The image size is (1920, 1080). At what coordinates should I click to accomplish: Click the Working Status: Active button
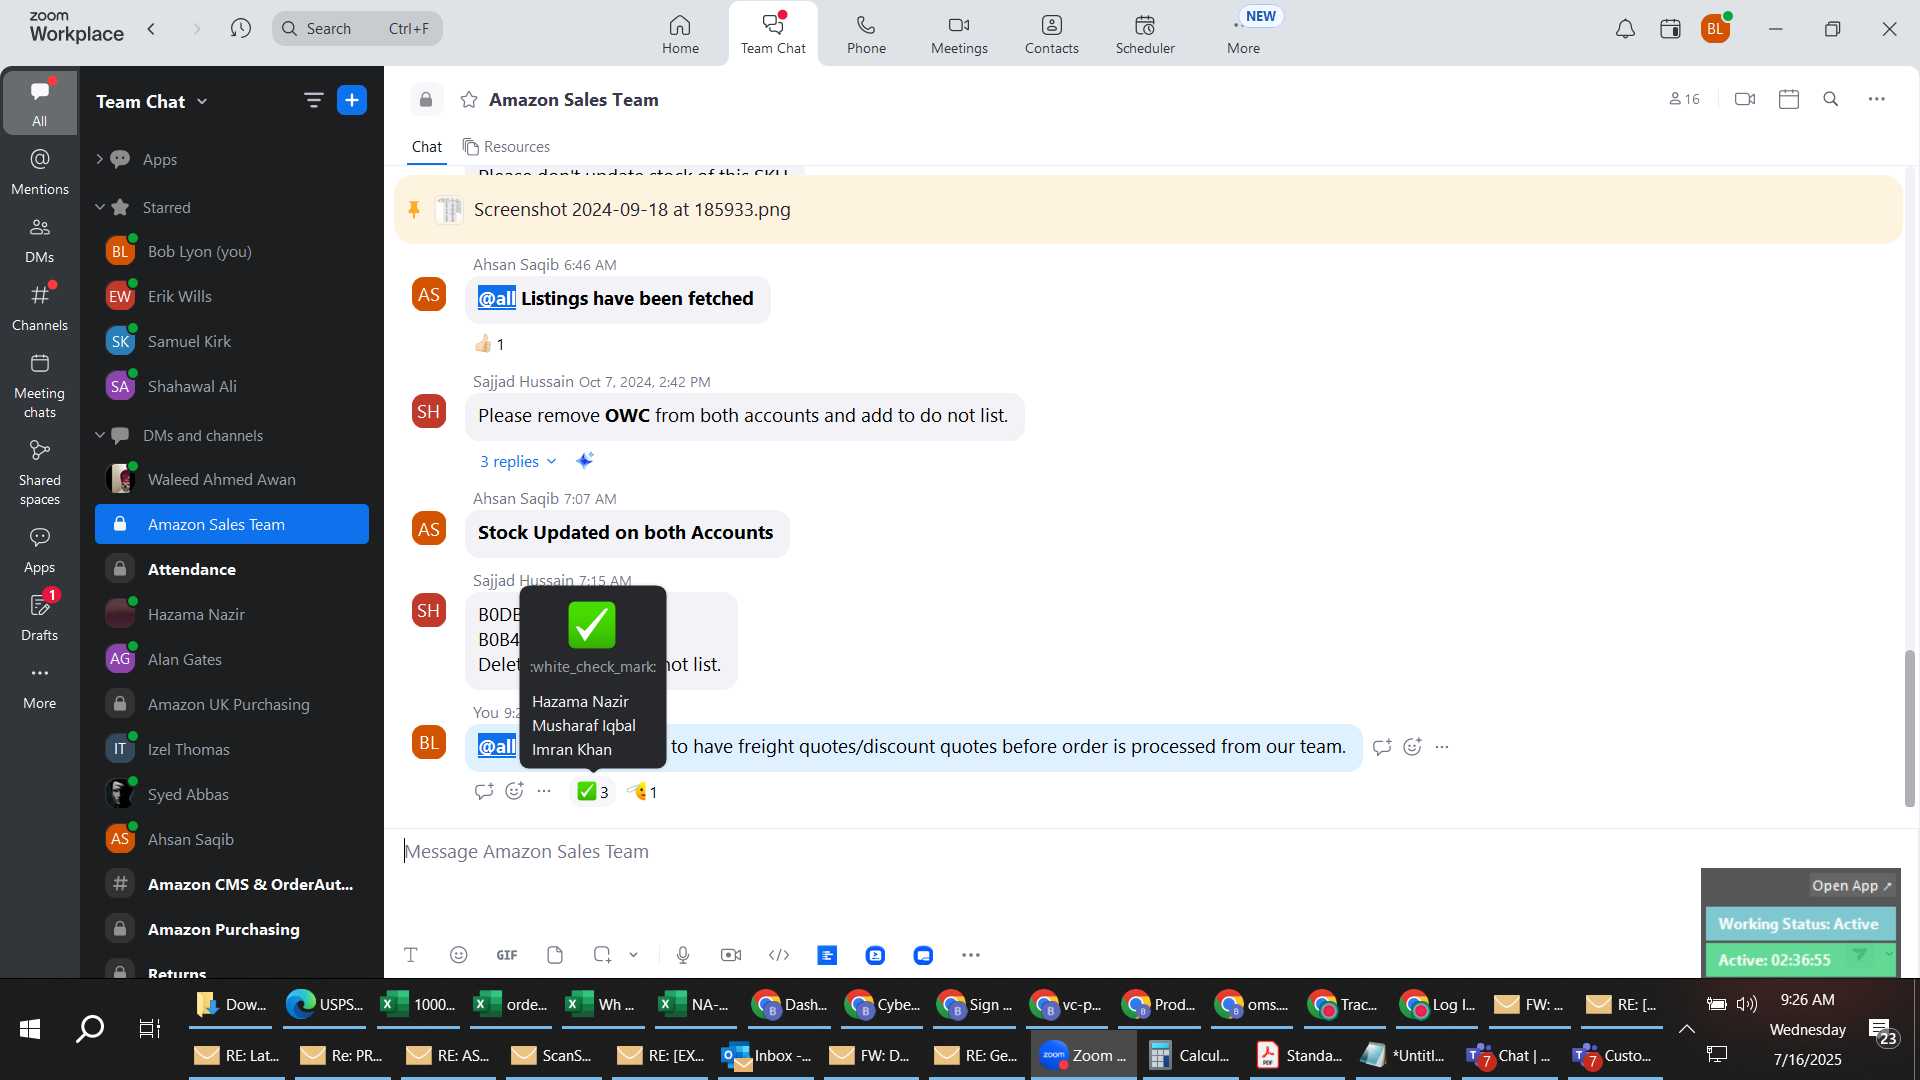pyautogui.click(x=1799, y=924)
